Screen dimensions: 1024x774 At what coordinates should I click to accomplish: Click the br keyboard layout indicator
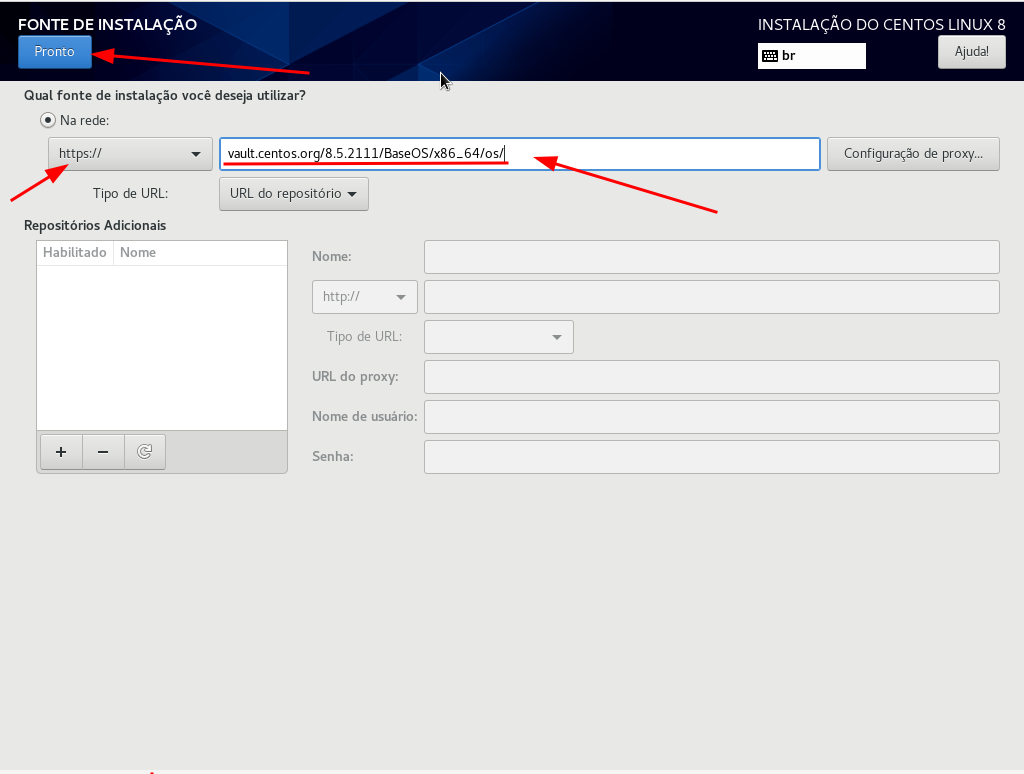[812, 56]
